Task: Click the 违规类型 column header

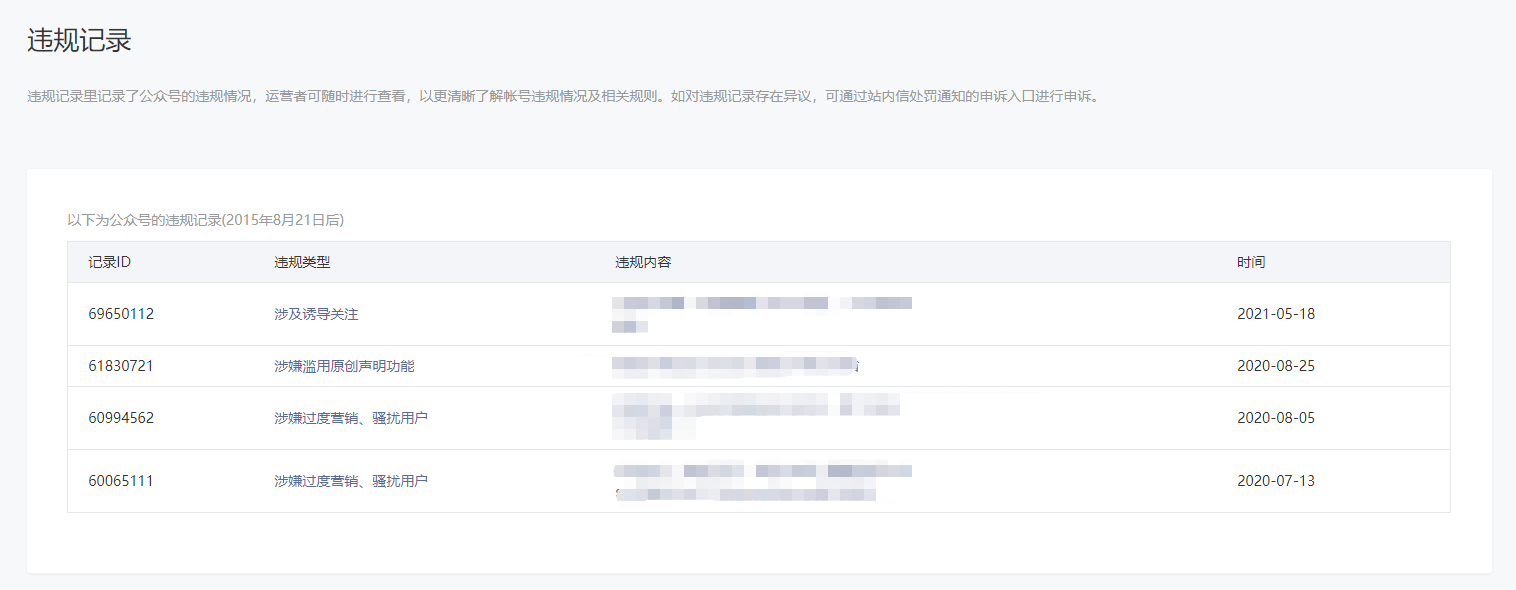Action: pyautogui.click(x=302, y=262)
